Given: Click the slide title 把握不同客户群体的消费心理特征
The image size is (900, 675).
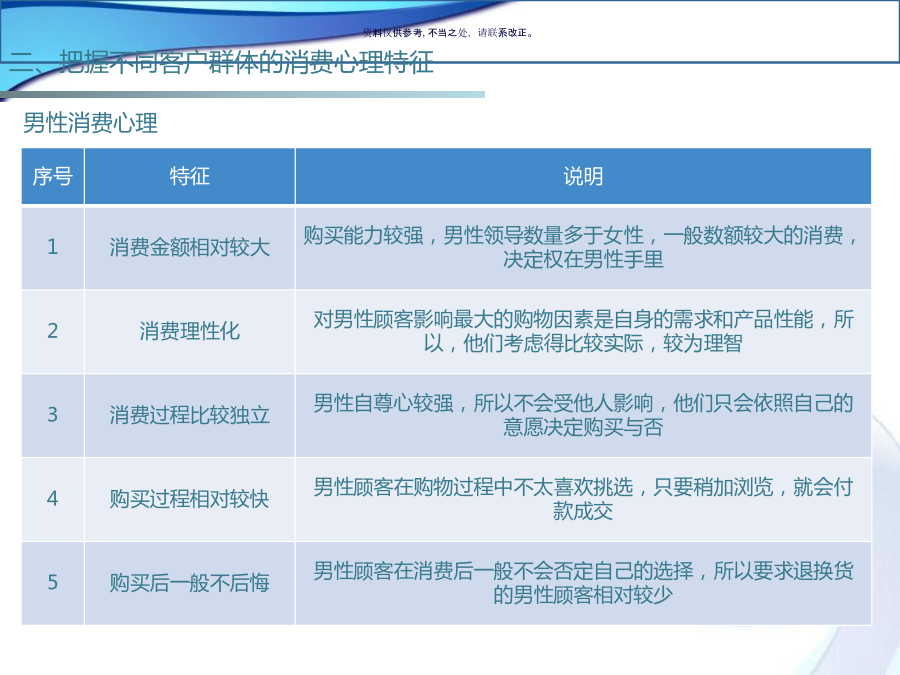Looking at the screenshot, I should click(247, 62).
